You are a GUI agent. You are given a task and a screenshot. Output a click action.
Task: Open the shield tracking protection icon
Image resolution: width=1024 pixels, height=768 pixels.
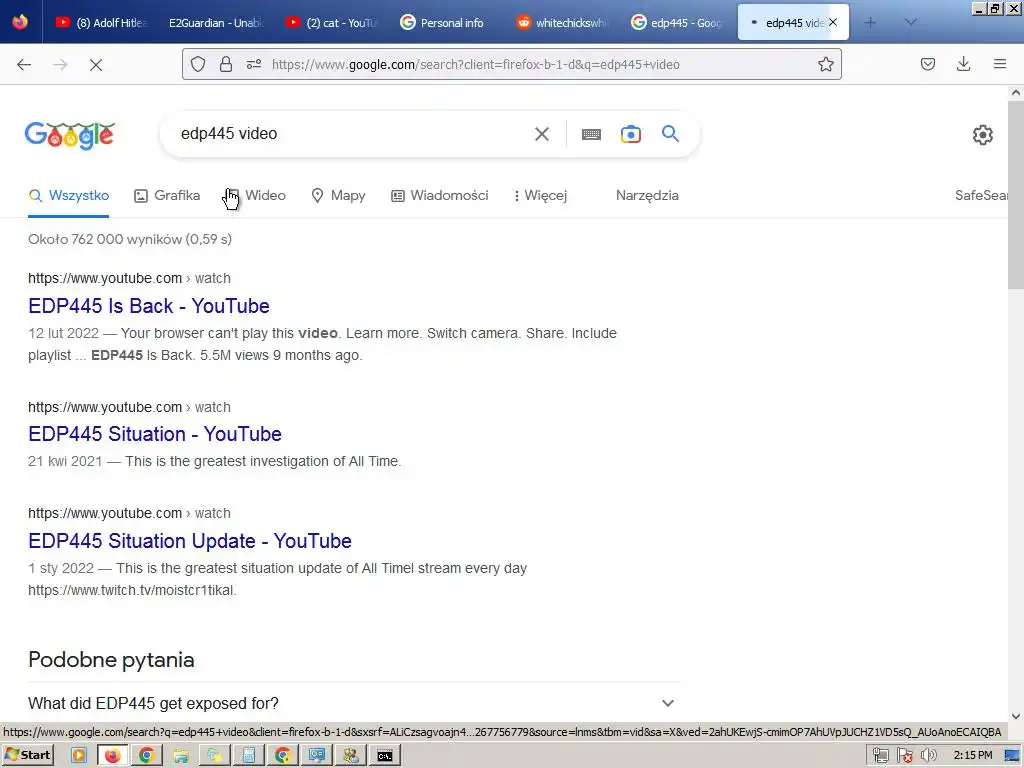198,64
